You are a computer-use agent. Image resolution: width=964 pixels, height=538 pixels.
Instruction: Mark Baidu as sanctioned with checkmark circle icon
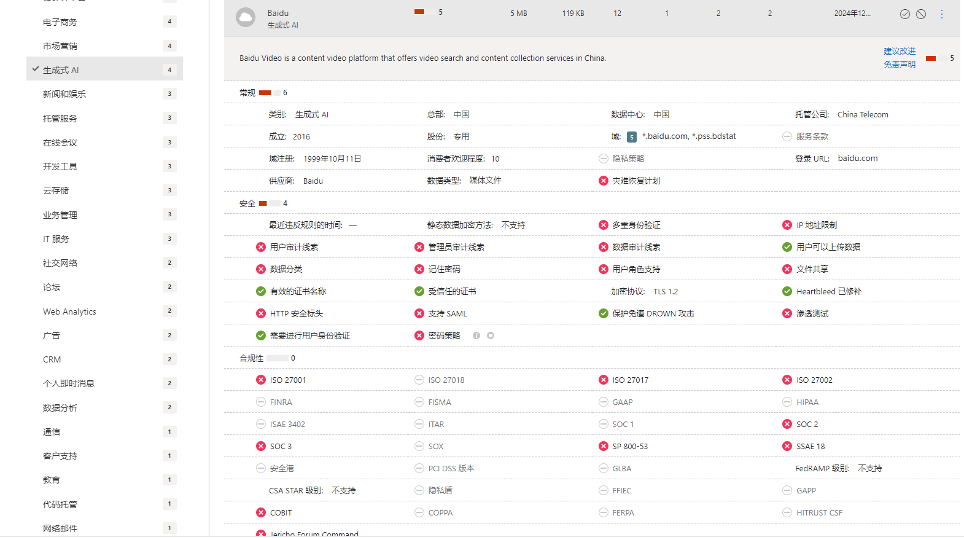click(x=904, y=14)
